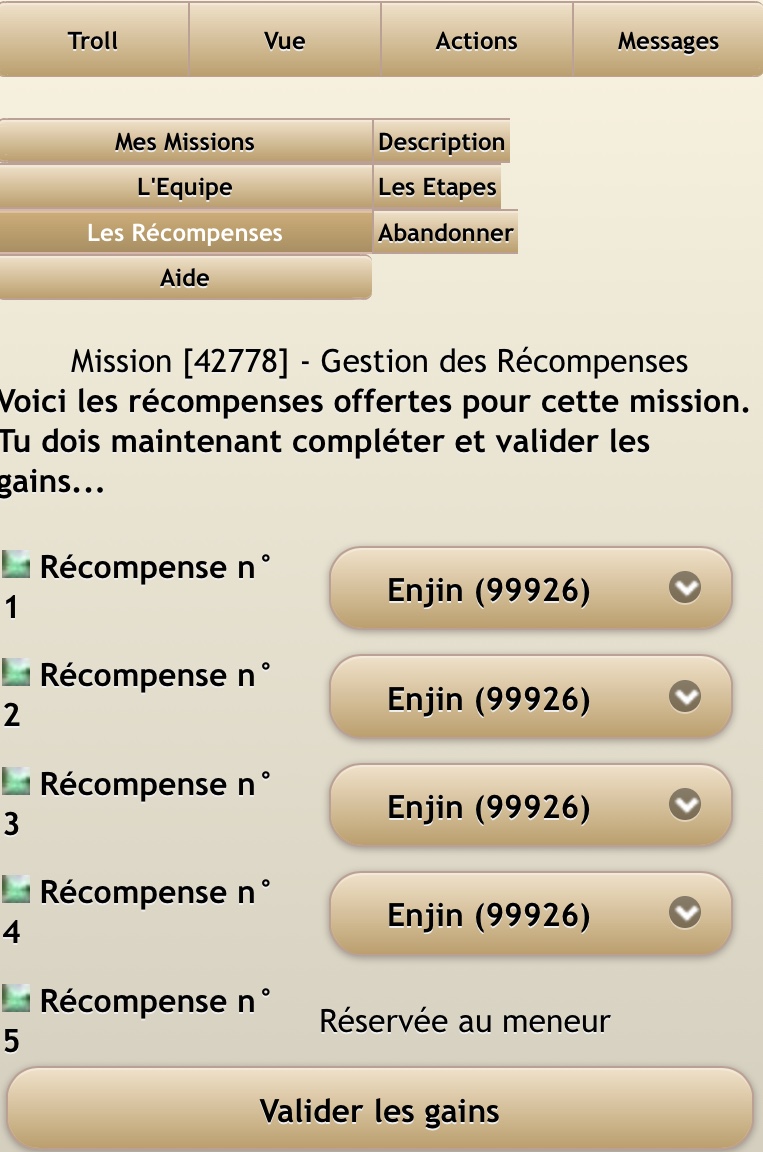Open the Récompense n°2 recipient dropdown

pyautogui.click(x=530, y=697)
